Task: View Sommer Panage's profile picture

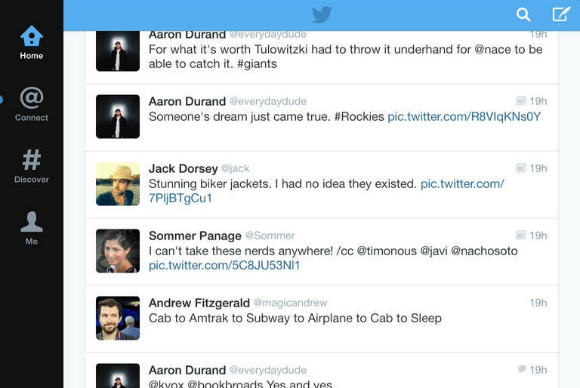Action: [118, 251]
